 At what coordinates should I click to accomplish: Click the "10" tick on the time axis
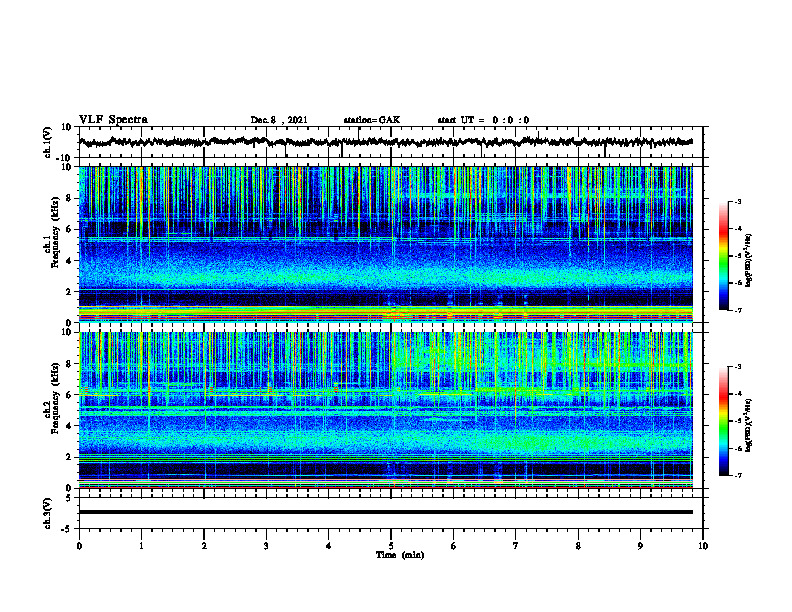pyautogui.click(x=703, y=546)
